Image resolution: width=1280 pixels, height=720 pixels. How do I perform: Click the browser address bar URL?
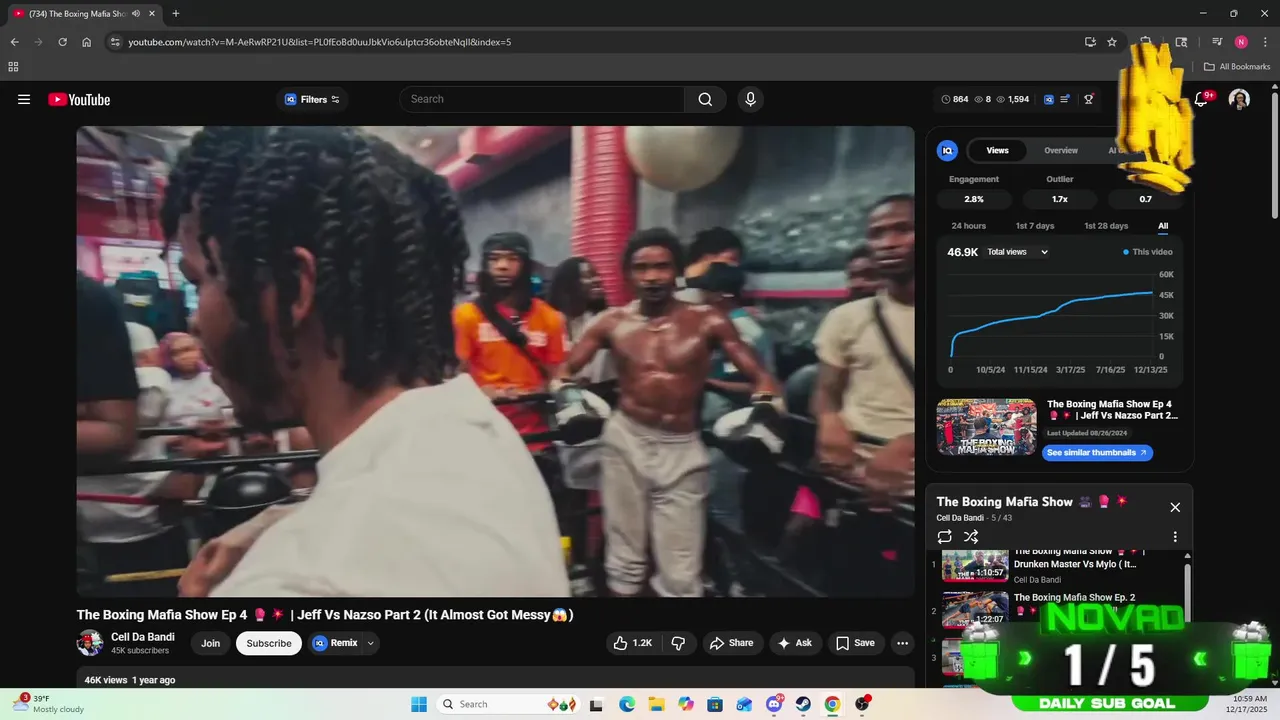[x=320, y=42]
